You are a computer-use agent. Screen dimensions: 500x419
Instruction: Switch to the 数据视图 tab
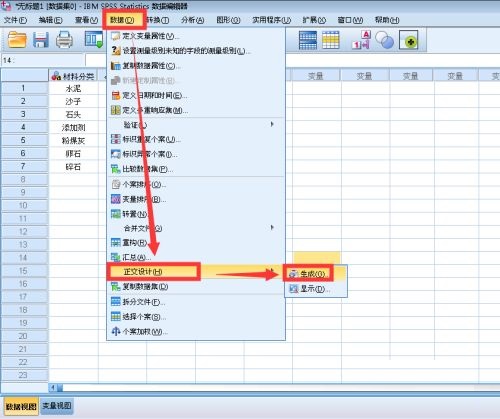coord(21,406)
